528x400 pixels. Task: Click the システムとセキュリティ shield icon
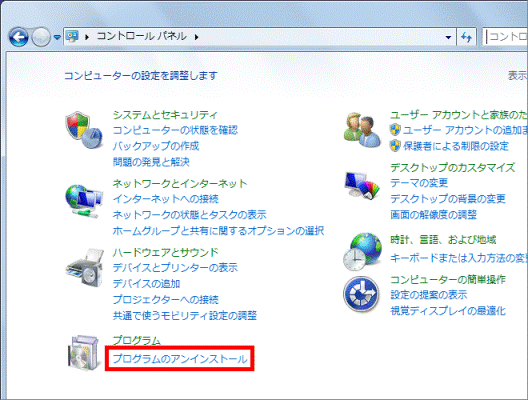(84, 130)
